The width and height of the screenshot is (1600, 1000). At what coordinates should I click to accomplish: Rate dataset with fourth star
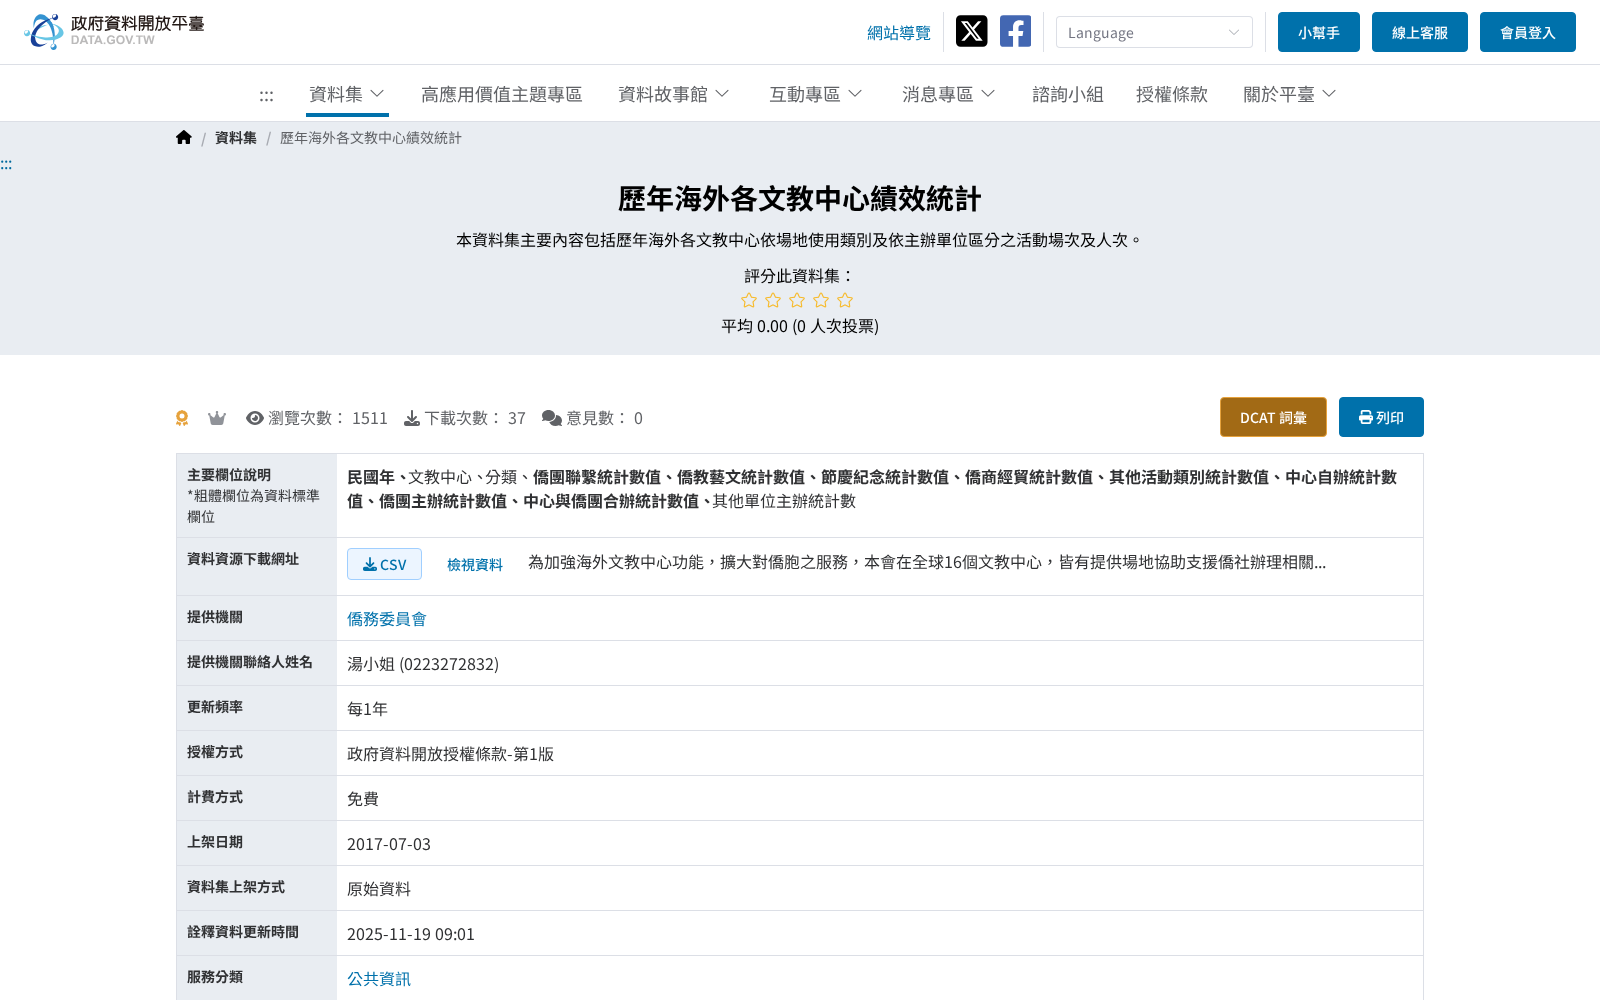coord(821,300)
